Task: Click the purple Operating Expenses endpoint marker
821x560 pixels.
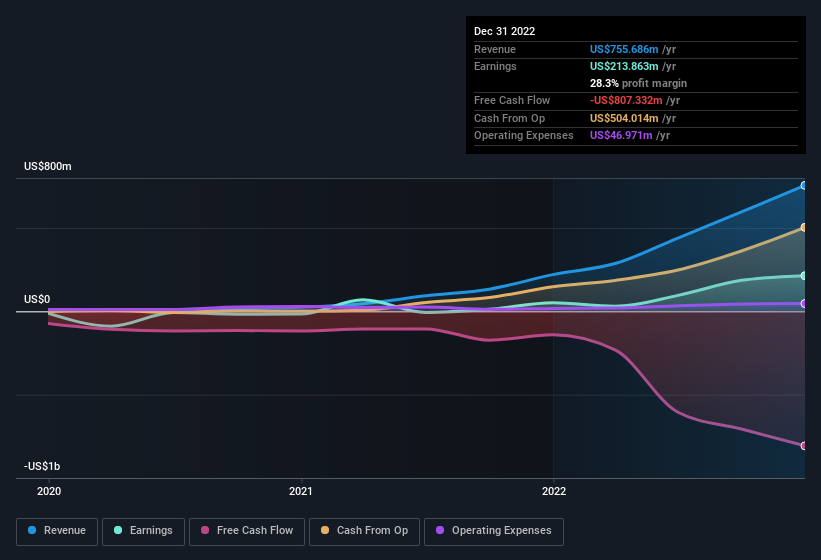Action: pos(803,303)
